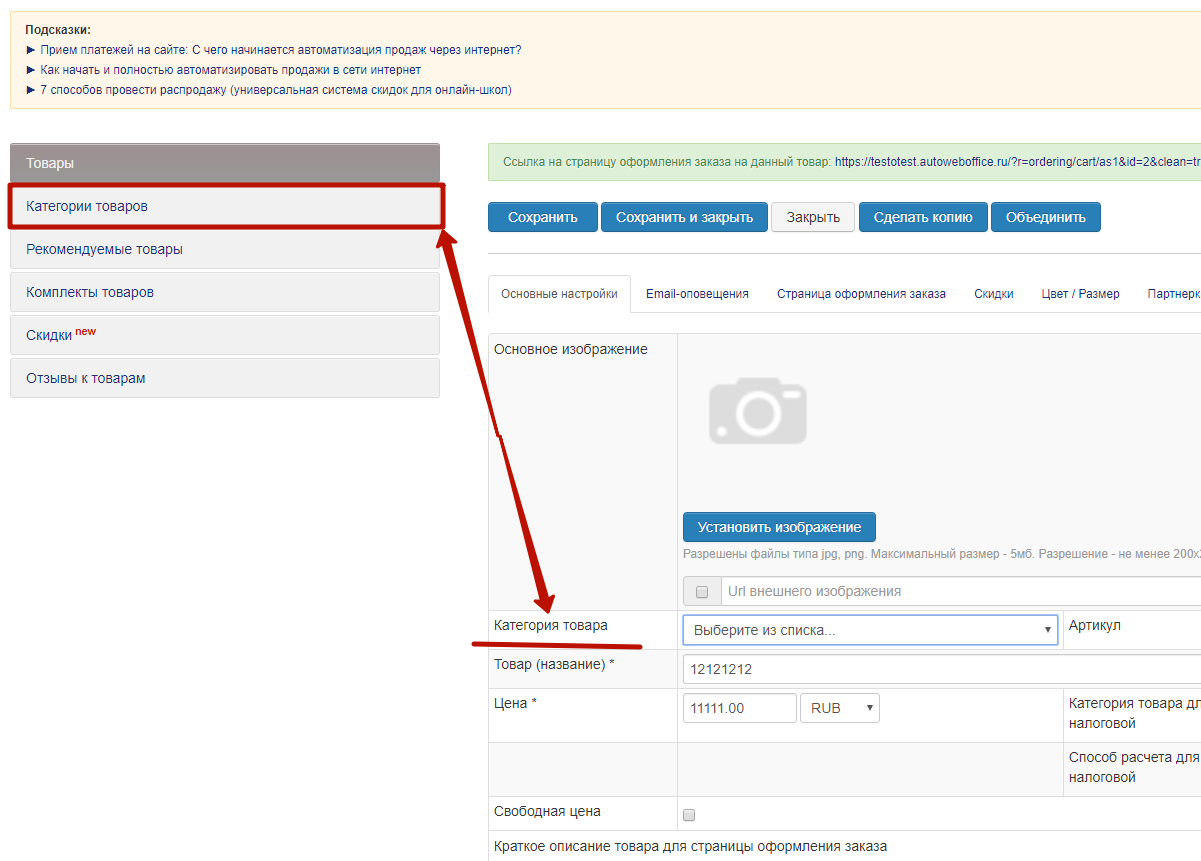1201x861 pixels.
Task: Select the Цвет / Размер tab
Action: tap(1080, 294)
